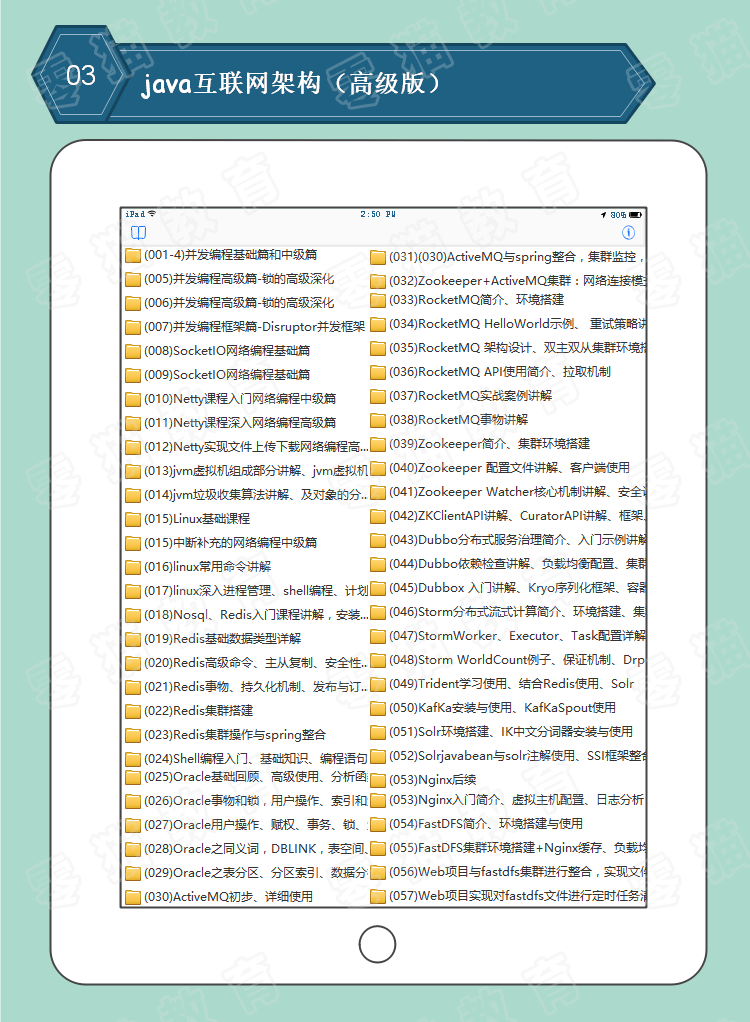Select (048)Storm WorldCount例子 entry
This screenshot has height=1022, width=750.
click(x=517, y=660)
